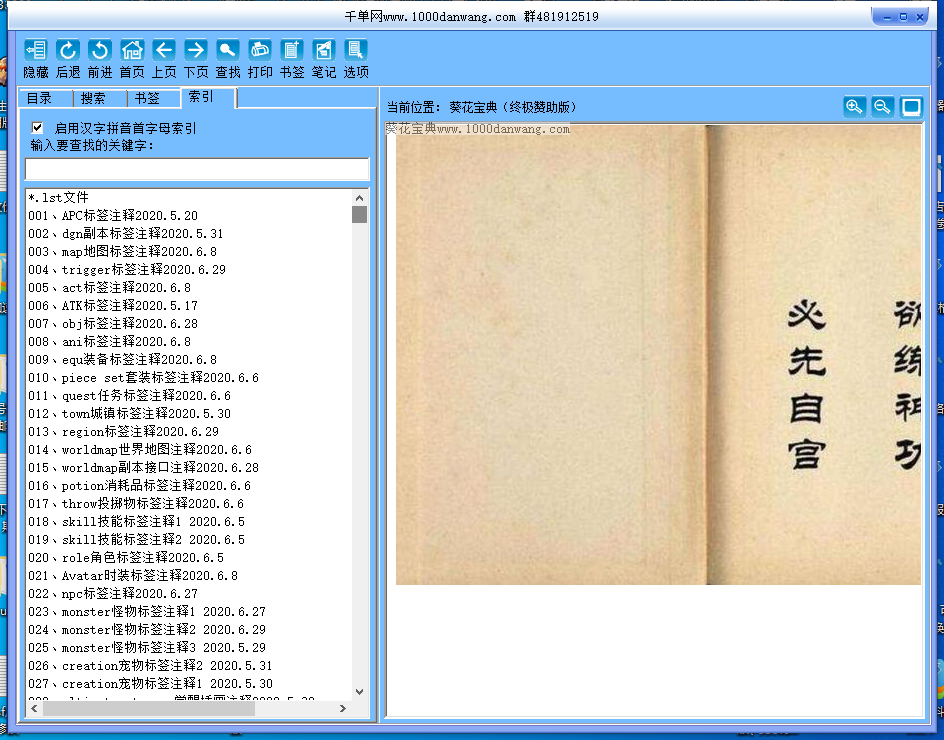The width and height of the screenshot is (944, 740).
Task: Click the 前进 forward toolbar icon
Action: coord(99,51)
